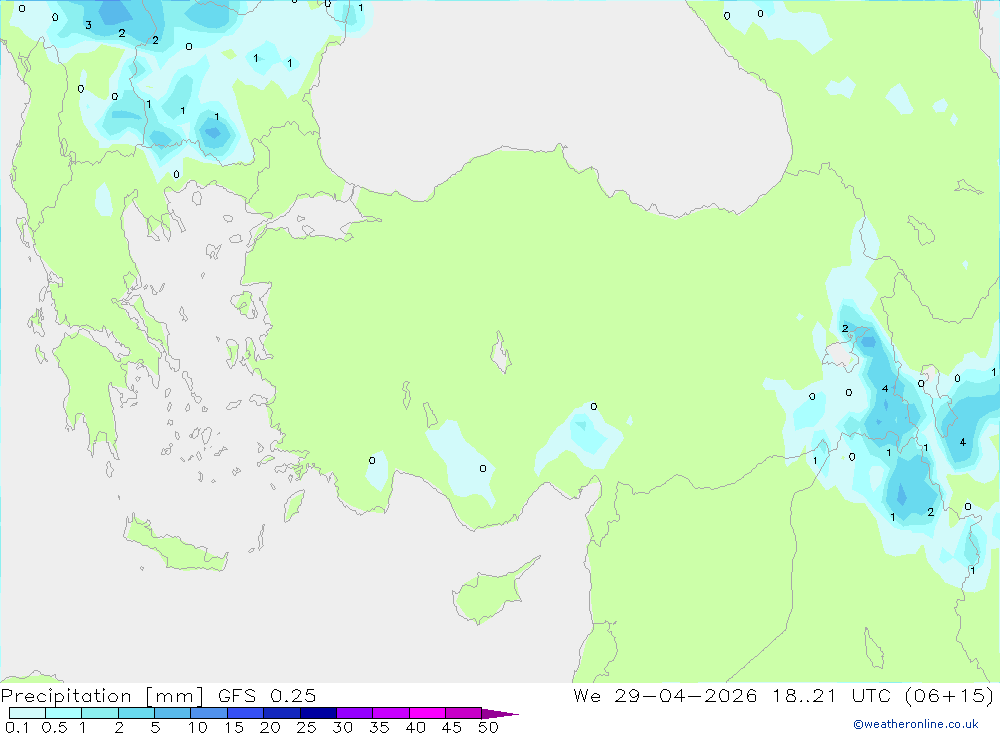The height and width of the screenshot is (733, 1000).
Task: Click the 'GFS 0.25' model label
Action: 267,696
